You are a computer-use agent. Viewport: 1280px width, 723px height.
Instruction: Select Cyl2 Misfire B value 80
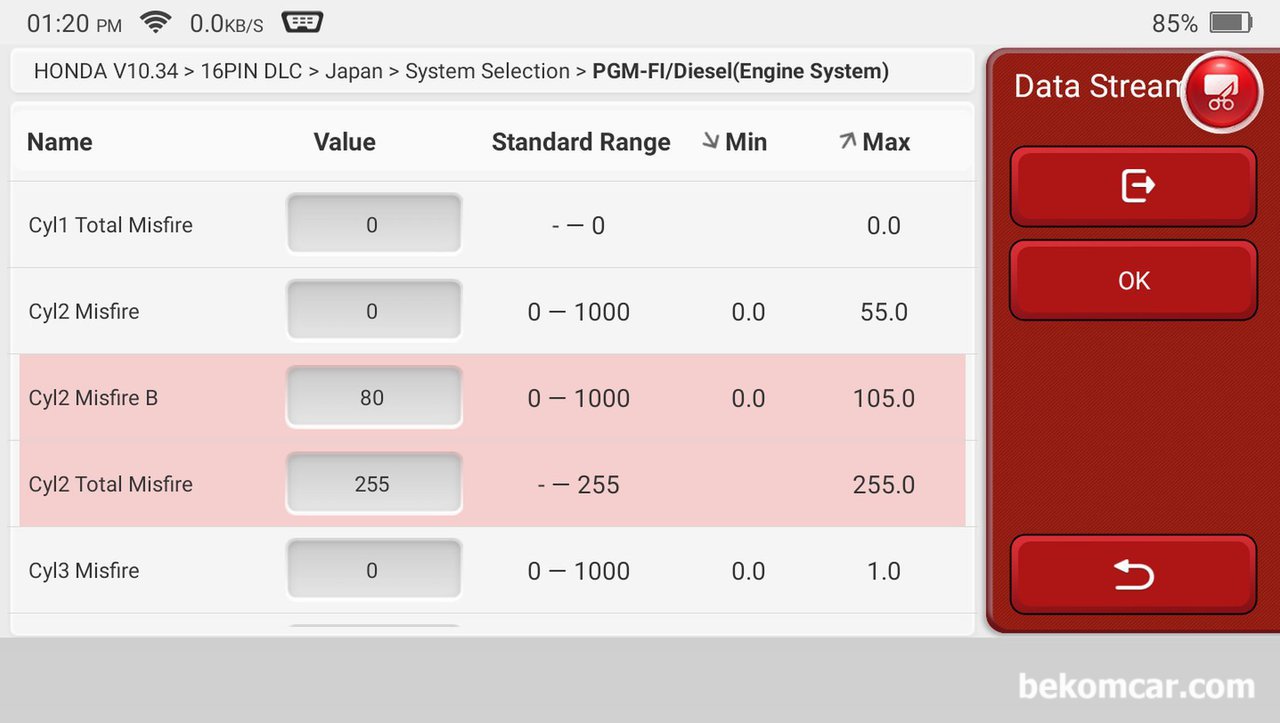(373, 397)
